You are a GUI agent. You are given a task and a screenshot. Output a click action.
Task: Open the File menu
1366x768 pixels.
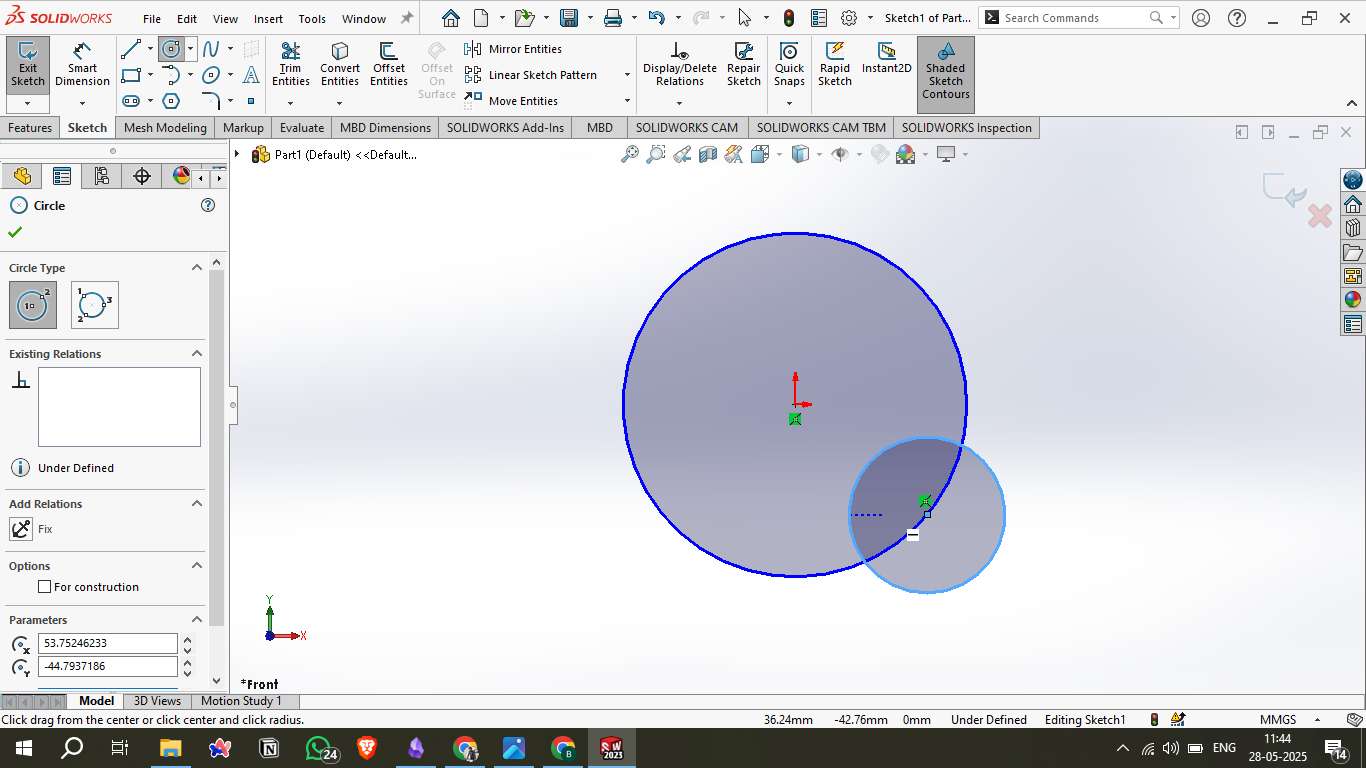(x=152, y=19)
